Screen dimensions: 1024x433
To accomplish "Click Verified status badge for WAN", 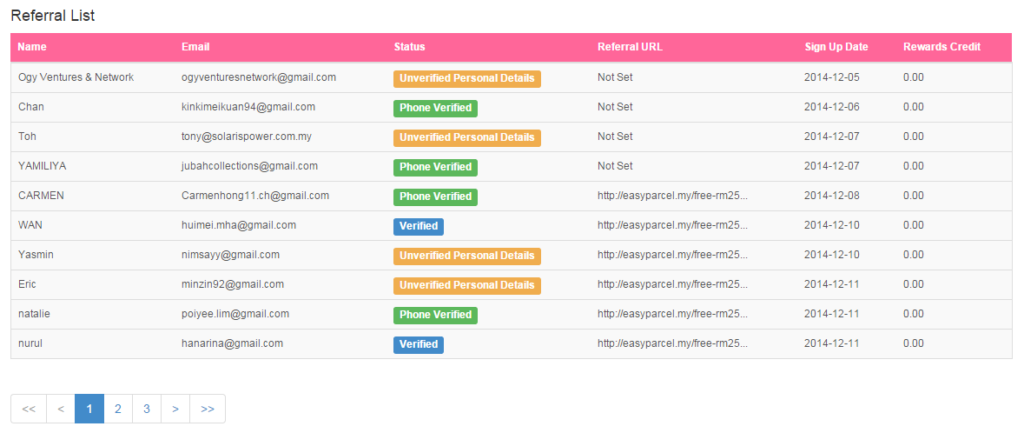I will point(418,226).
